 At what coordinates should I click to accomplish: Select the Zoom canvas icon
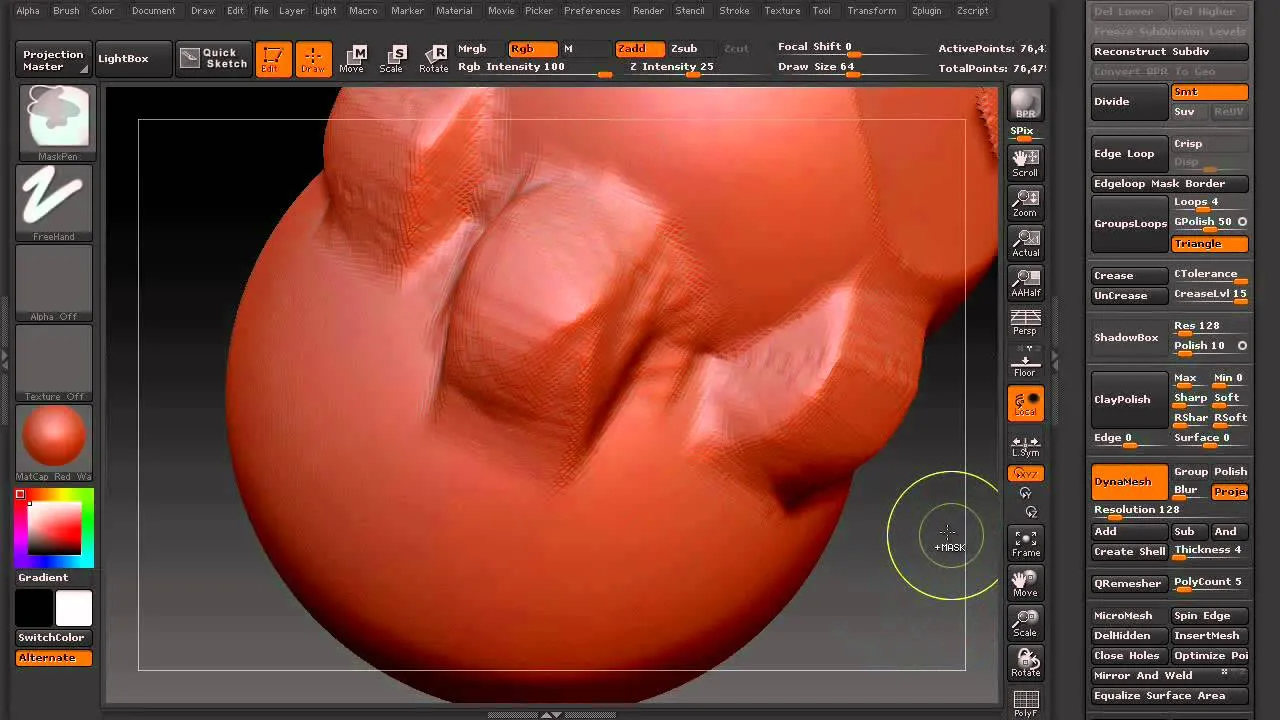(1025, 203)
